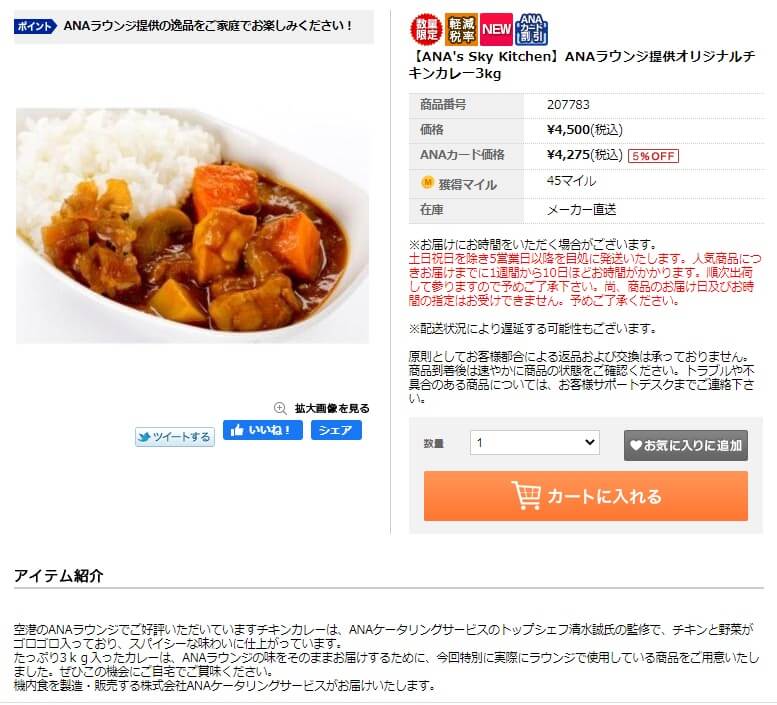
Task: Share the product via シェア button
Action: tap(336, 430)
